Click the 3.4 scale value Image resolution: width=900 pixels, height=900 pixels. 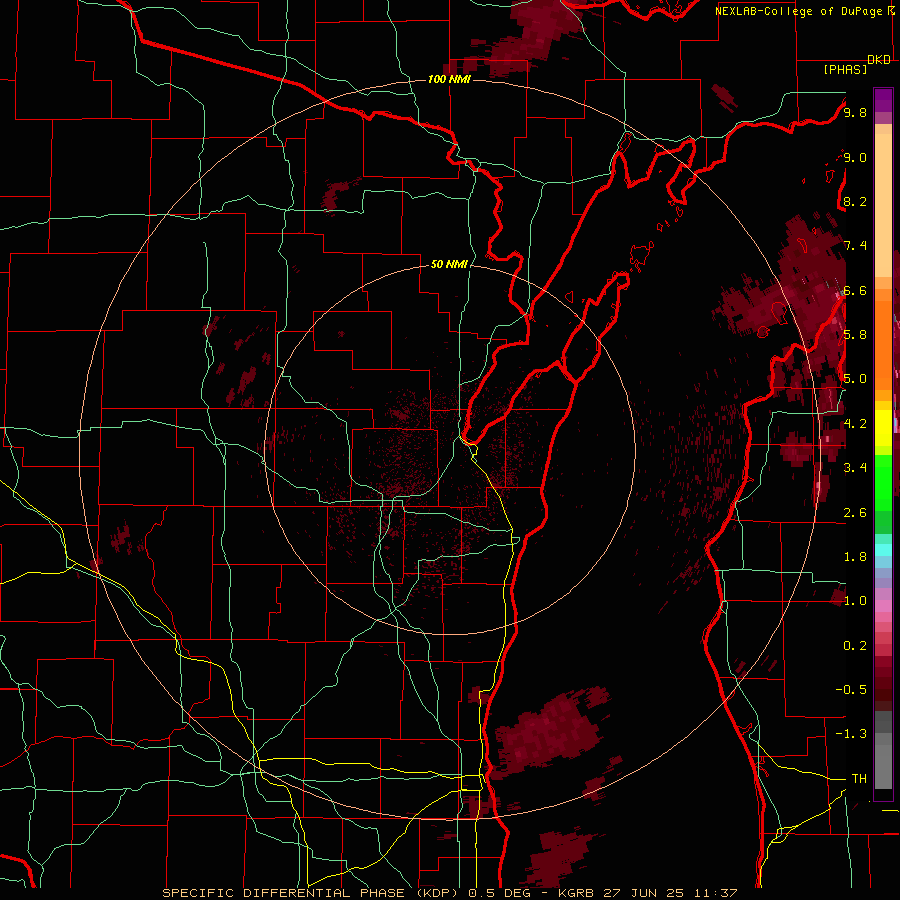855,468
